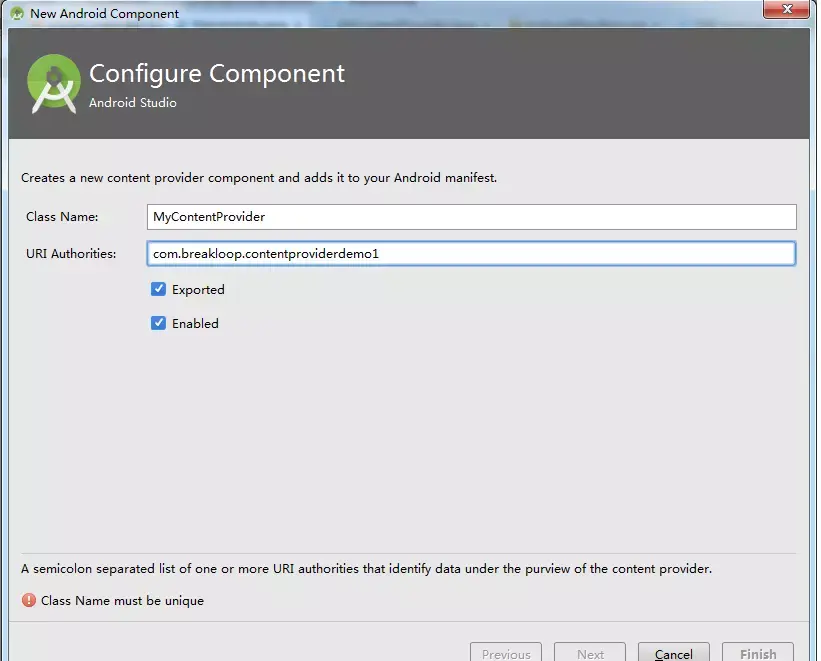Click the Class Name input field
821x661 pixels.
(x=471, y=217)
